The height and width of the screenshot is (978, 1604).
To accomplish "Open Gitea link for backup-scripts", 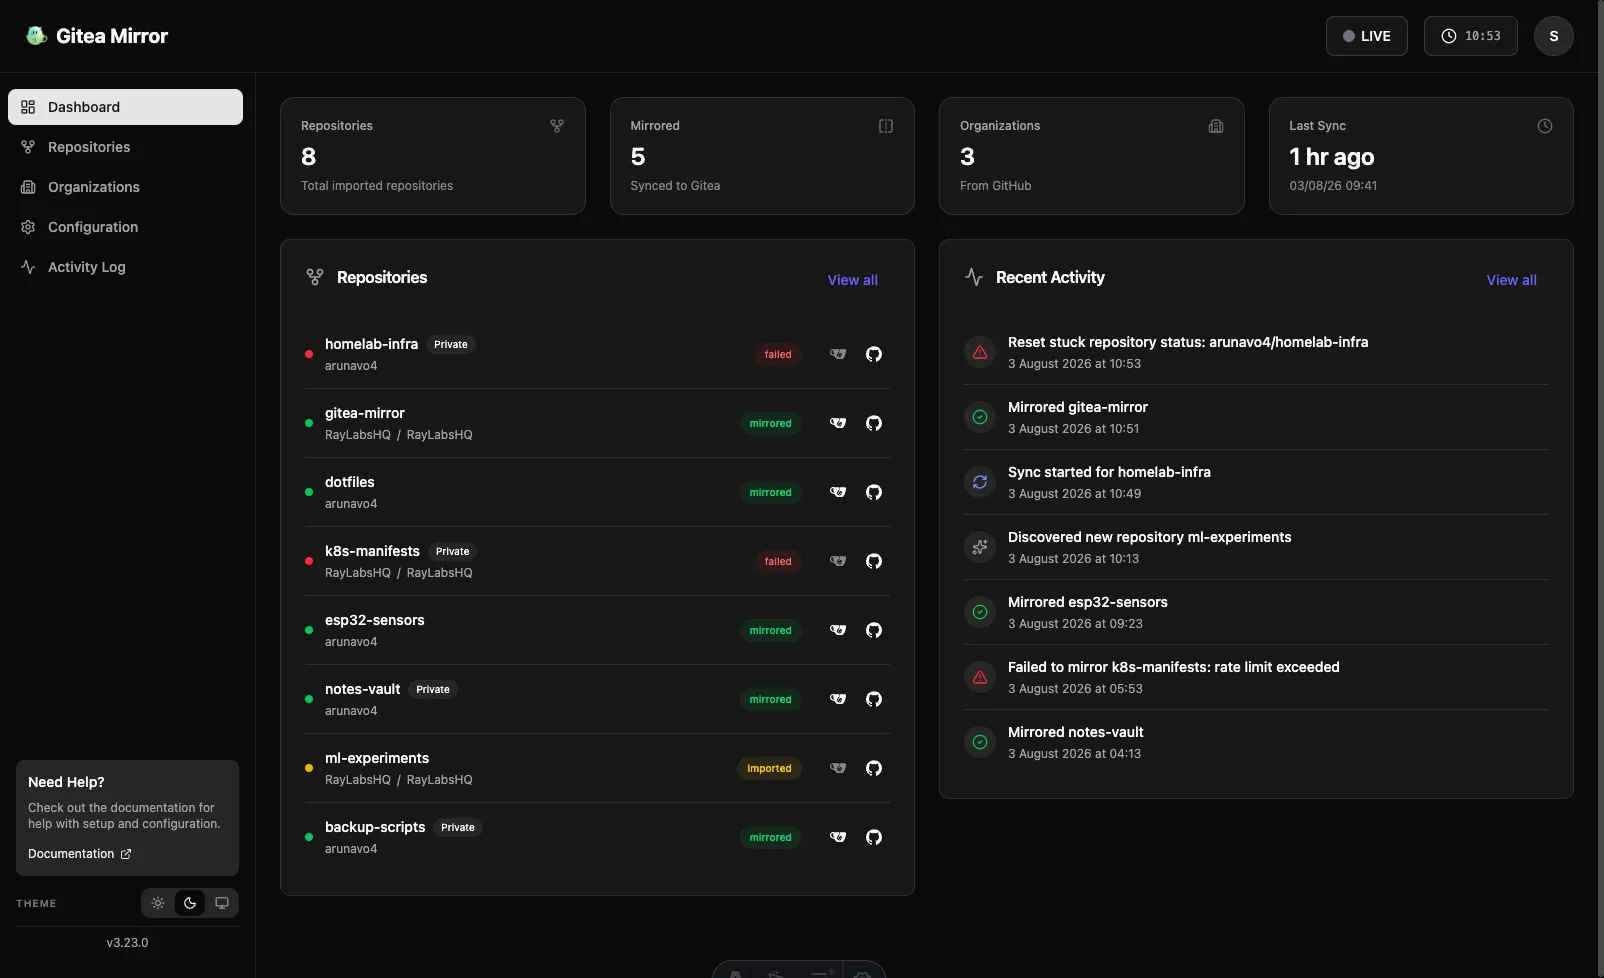I will coord(838,837).
